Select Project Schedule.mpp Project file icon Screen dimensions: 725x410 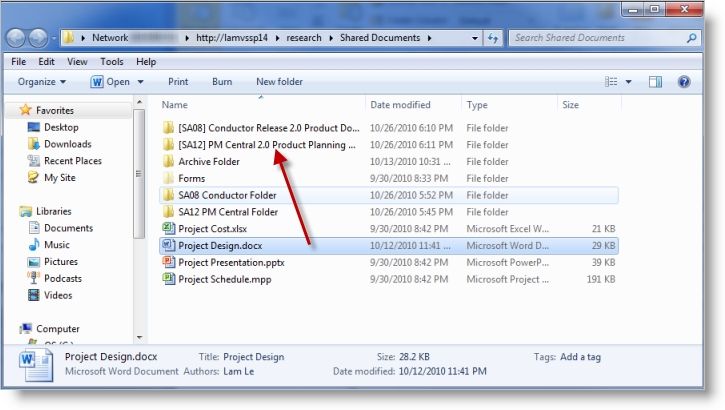click(x=168, y=279)
